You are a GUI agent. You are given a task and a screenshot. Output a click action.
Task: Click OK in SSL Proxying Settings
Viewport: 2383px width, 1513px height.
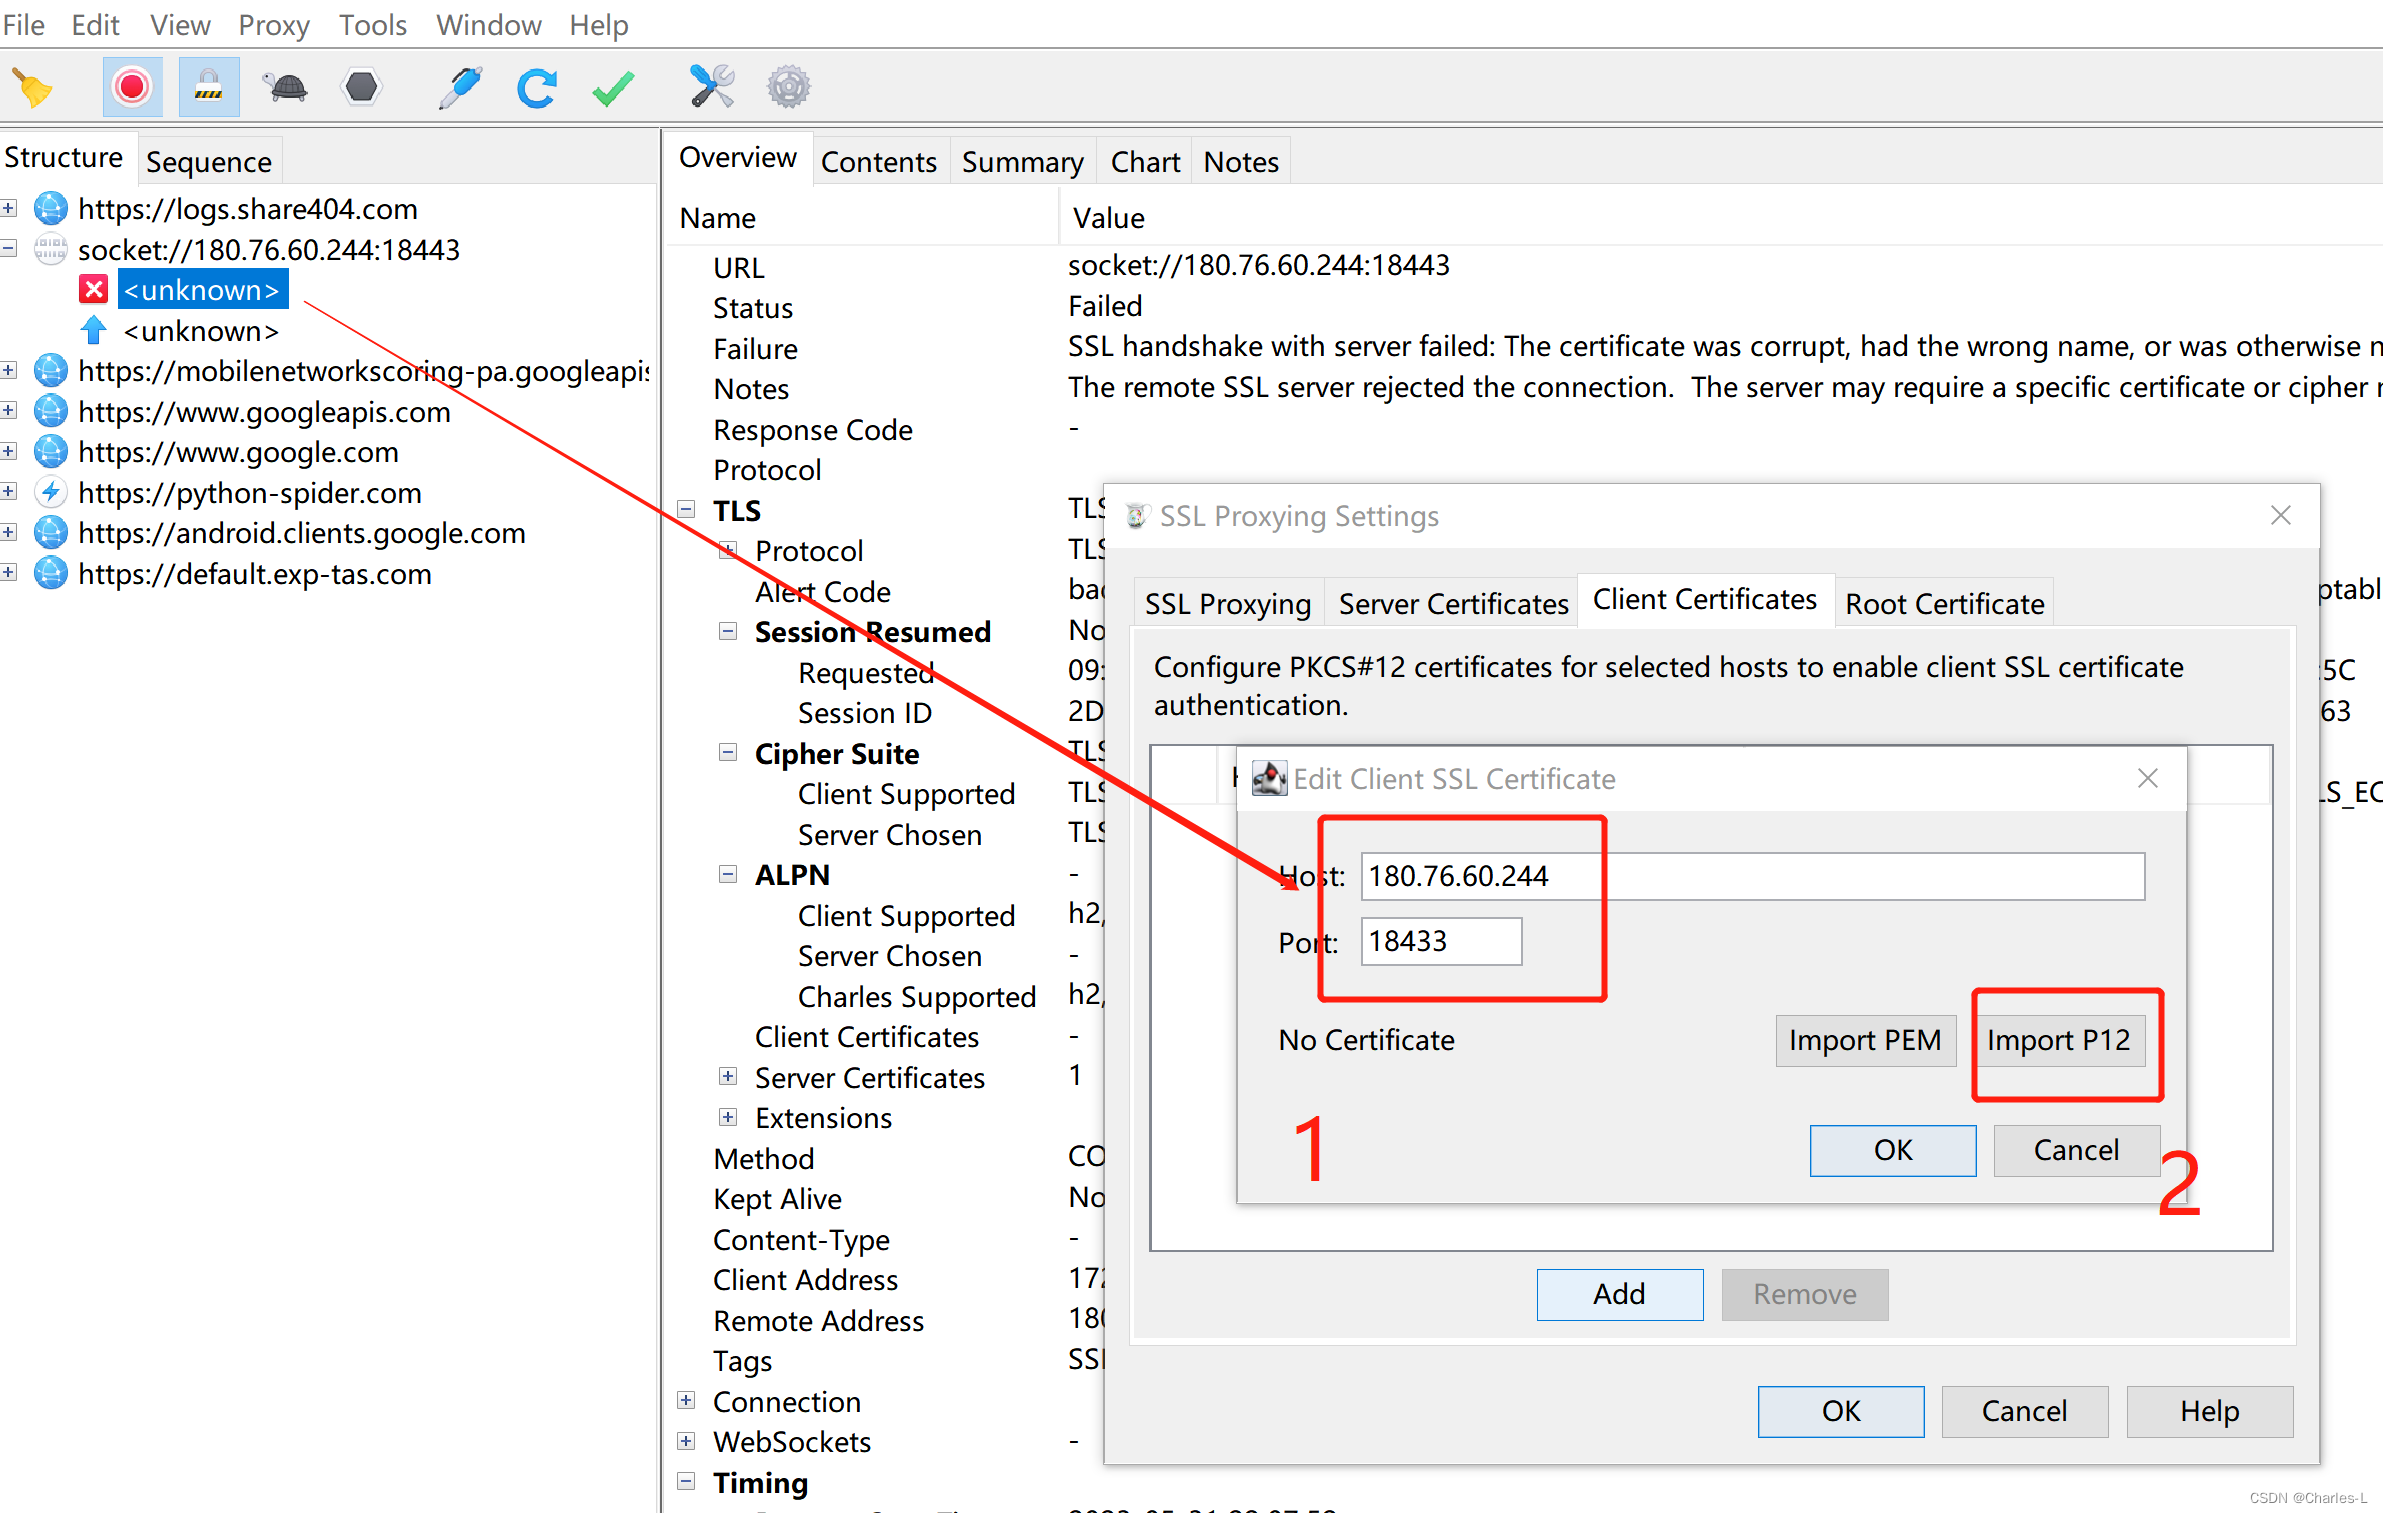click(x=1841, y=1412)
